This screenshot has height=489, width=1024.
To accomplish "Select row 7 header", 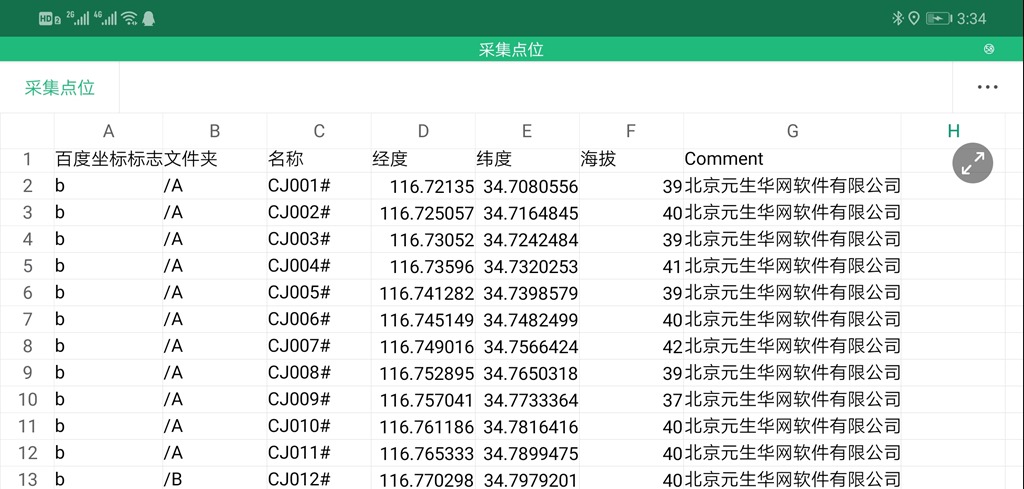I will [x=27, y=346].
